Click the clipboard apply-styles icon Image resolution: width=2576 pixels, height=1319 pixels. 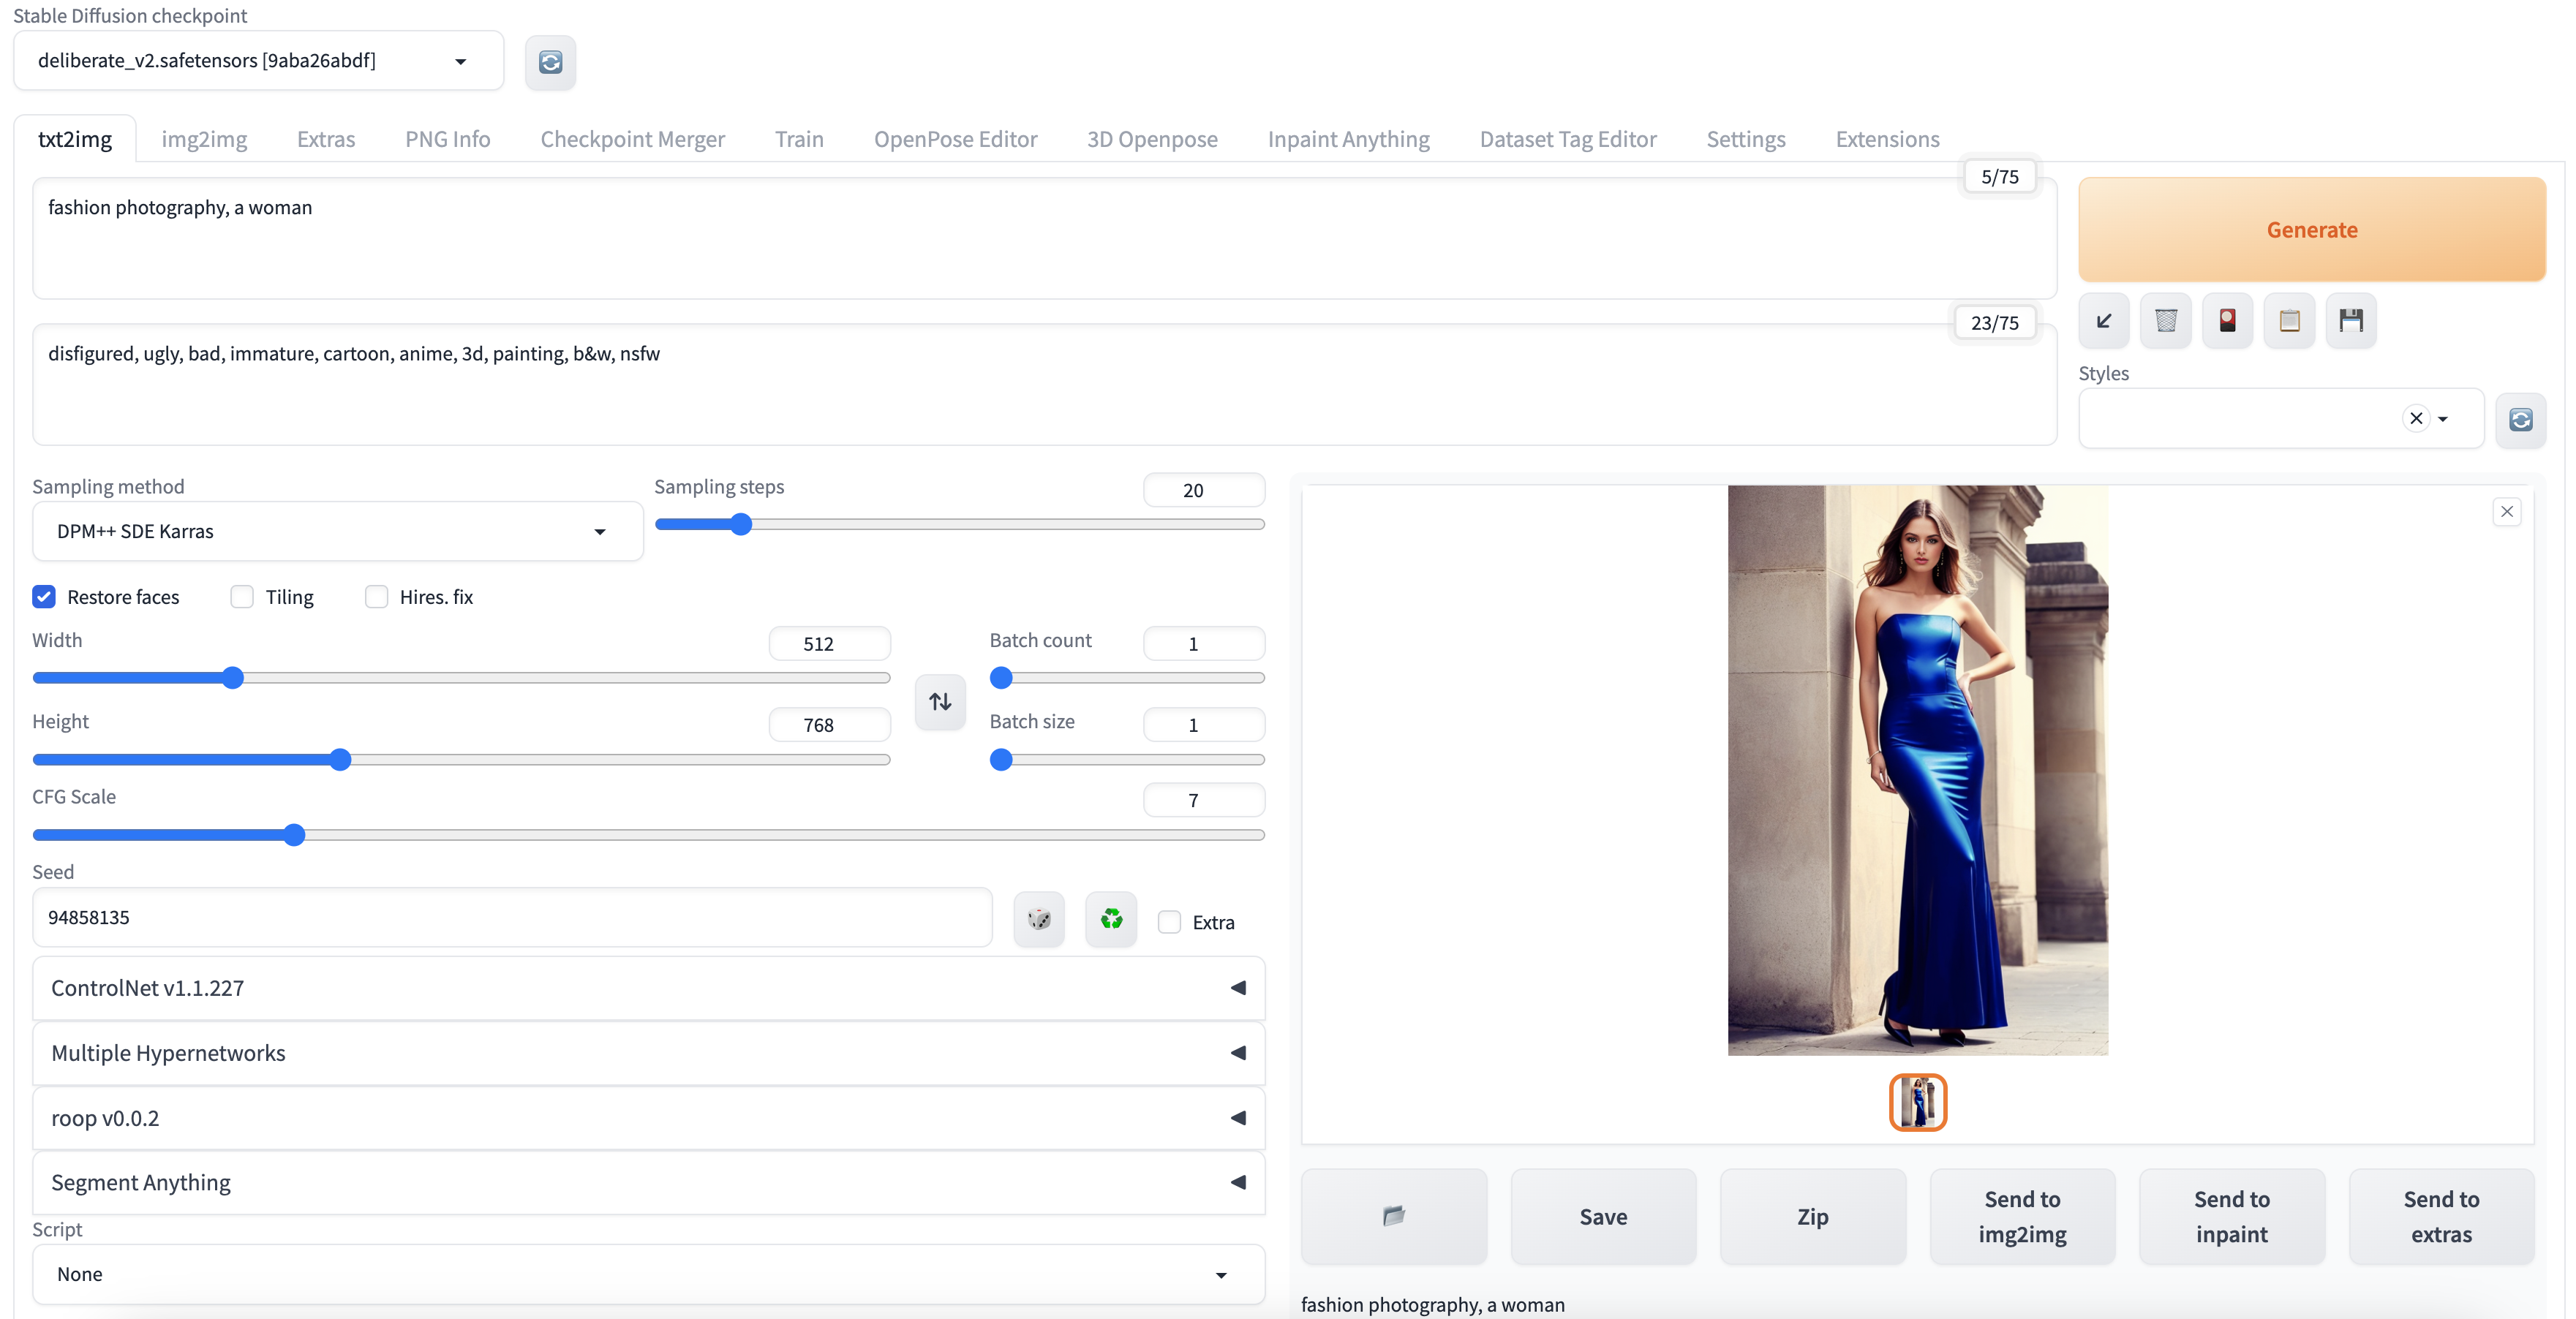(2289, 321)
